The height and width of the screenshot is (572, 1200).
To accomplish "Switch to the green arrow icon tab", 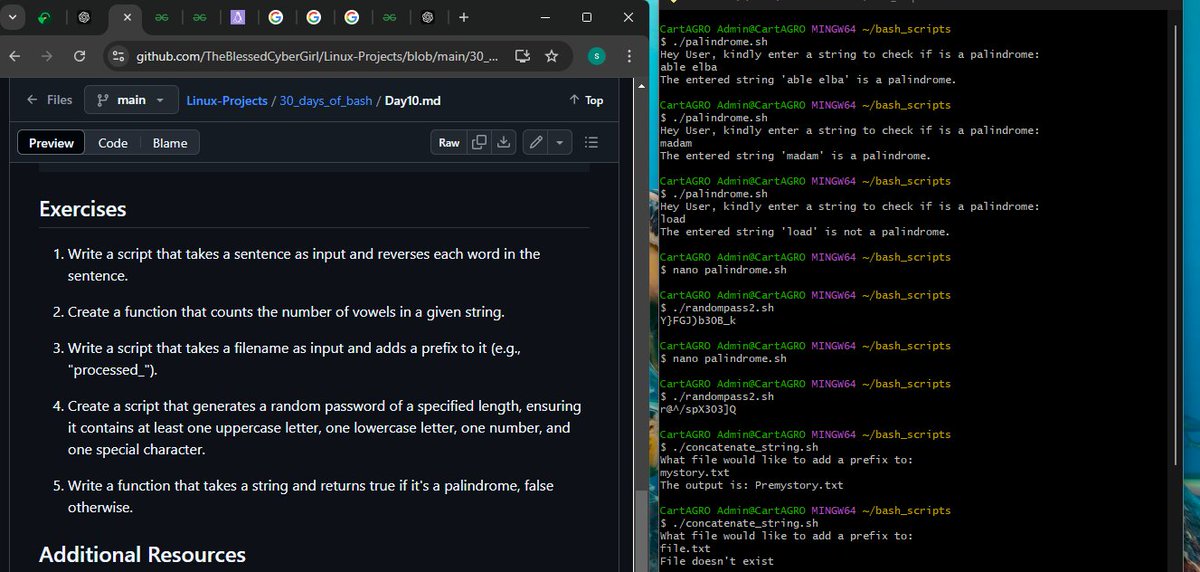I will (44, 17).
